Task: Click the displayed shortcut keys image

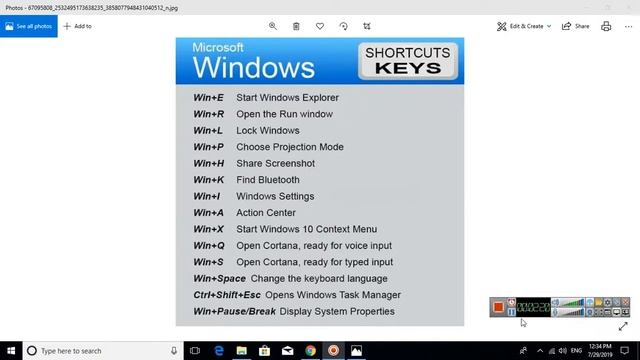Action: point(320,182)
